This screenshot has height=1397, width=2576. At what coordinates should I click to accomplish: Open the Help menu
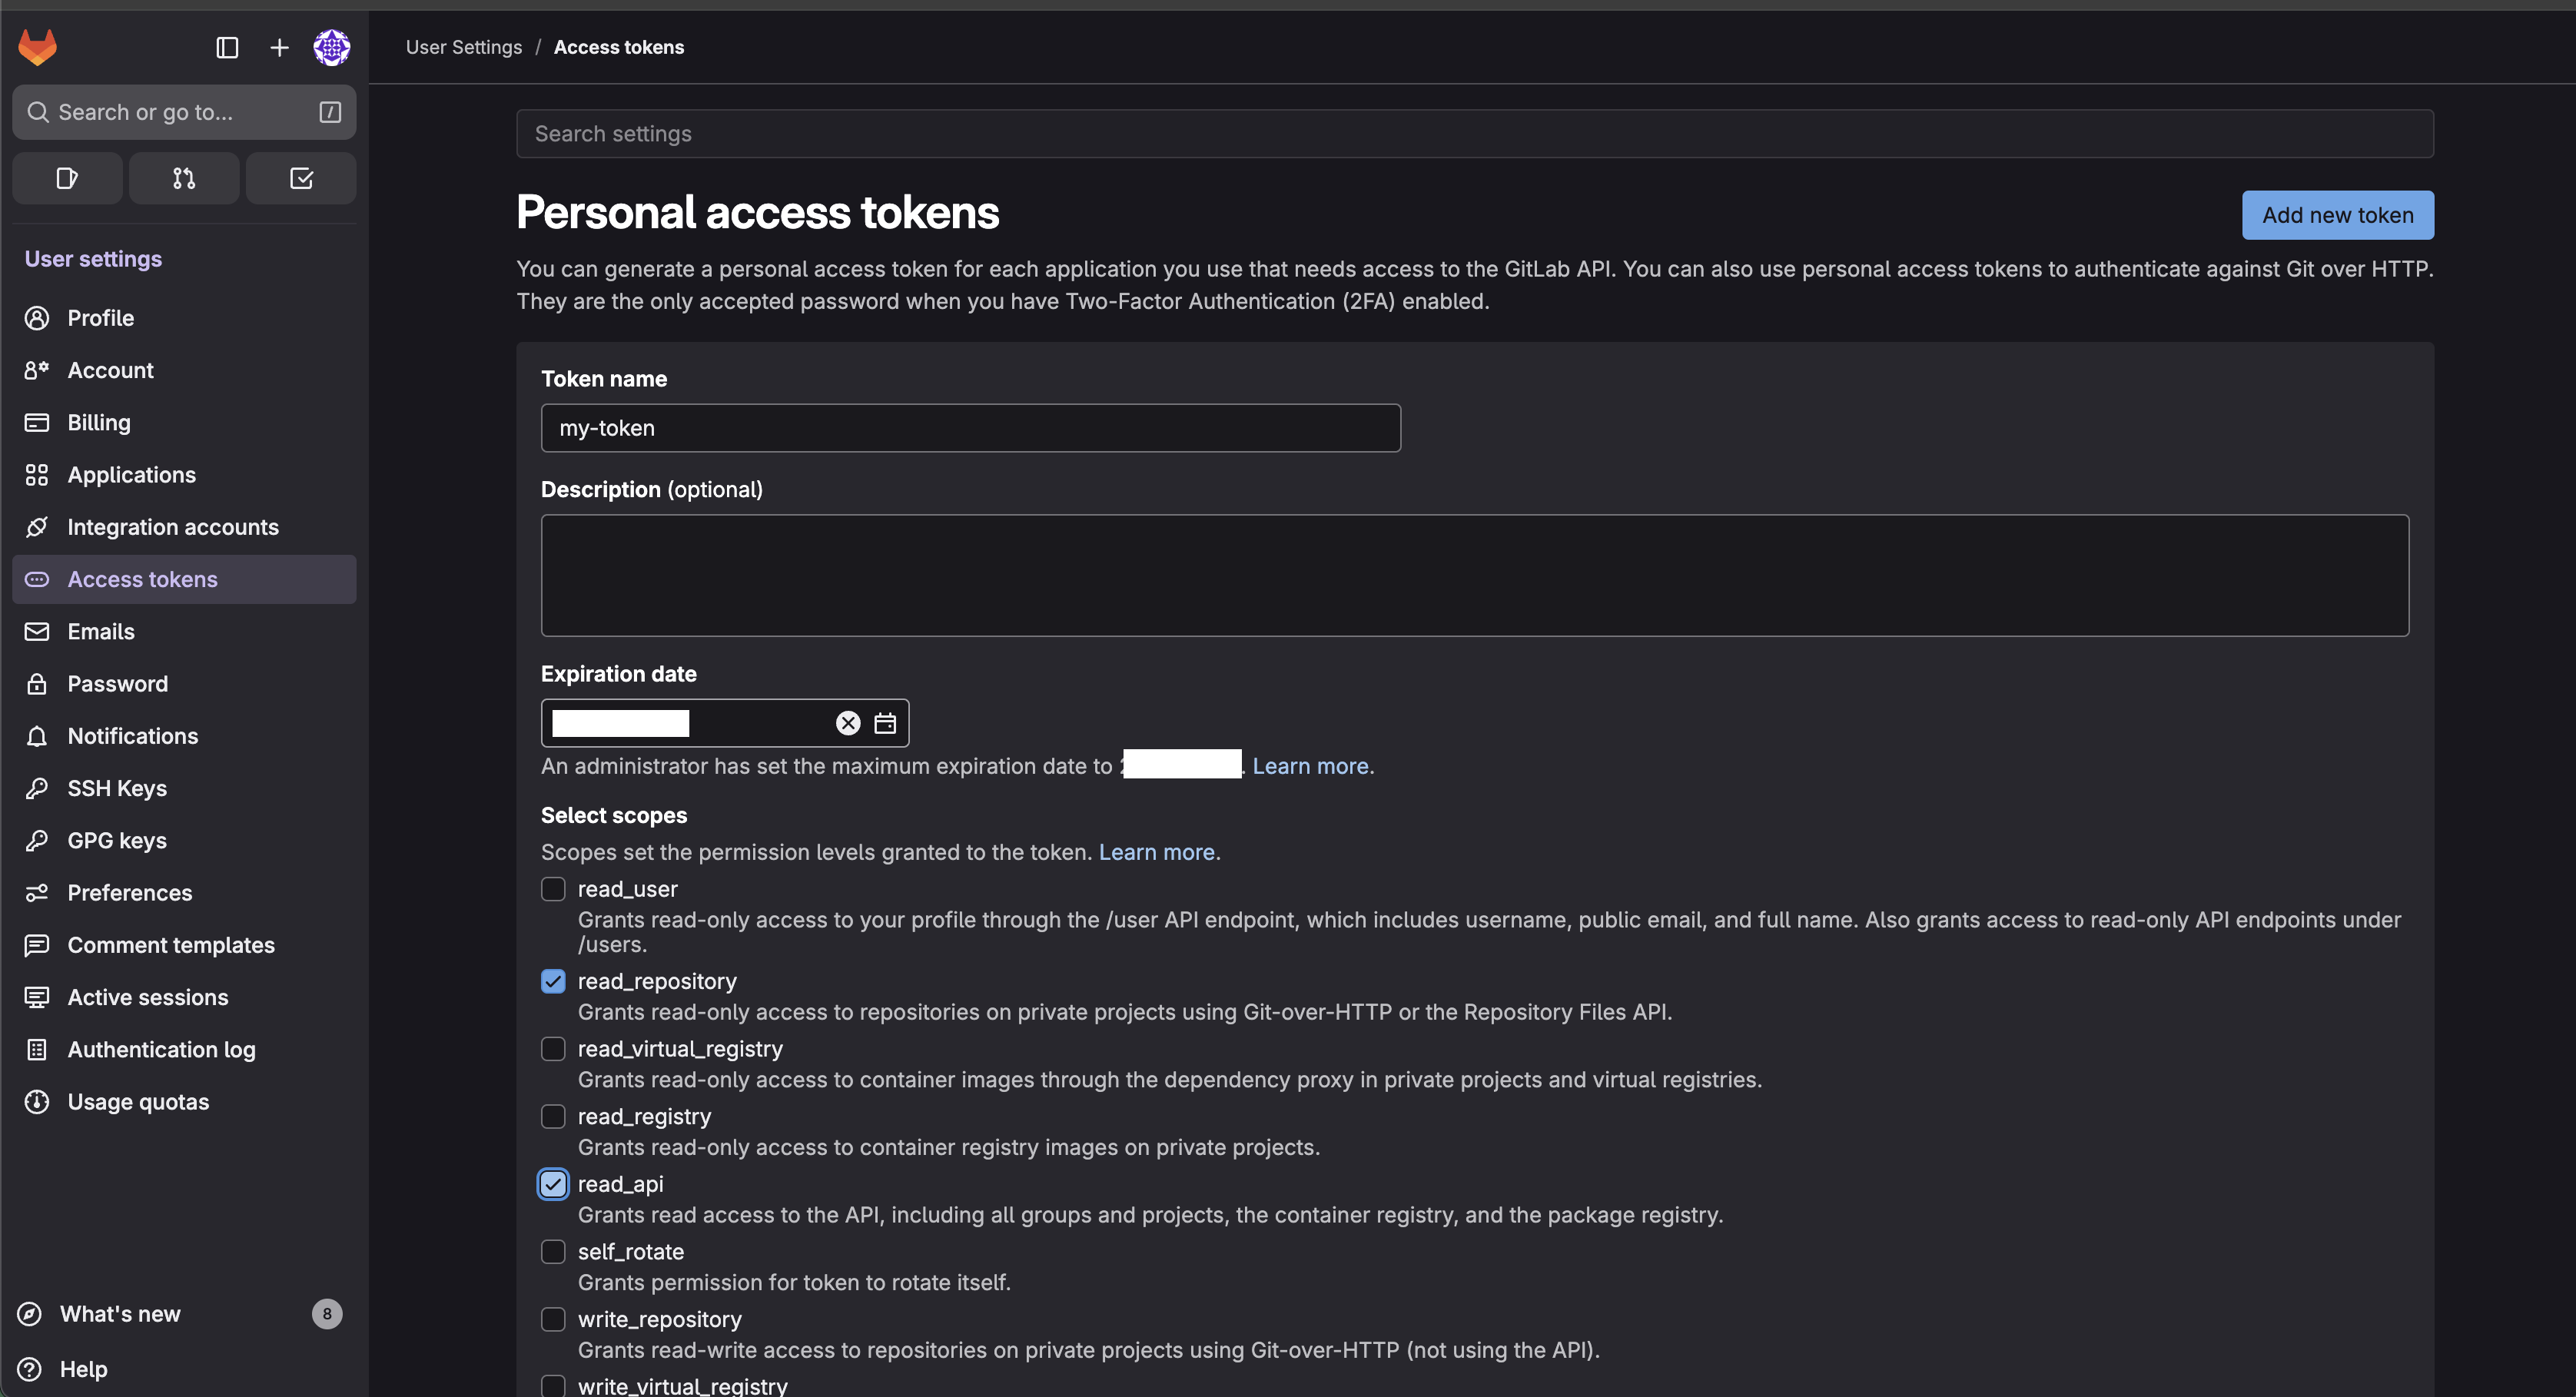click(x=83, y=1369)
